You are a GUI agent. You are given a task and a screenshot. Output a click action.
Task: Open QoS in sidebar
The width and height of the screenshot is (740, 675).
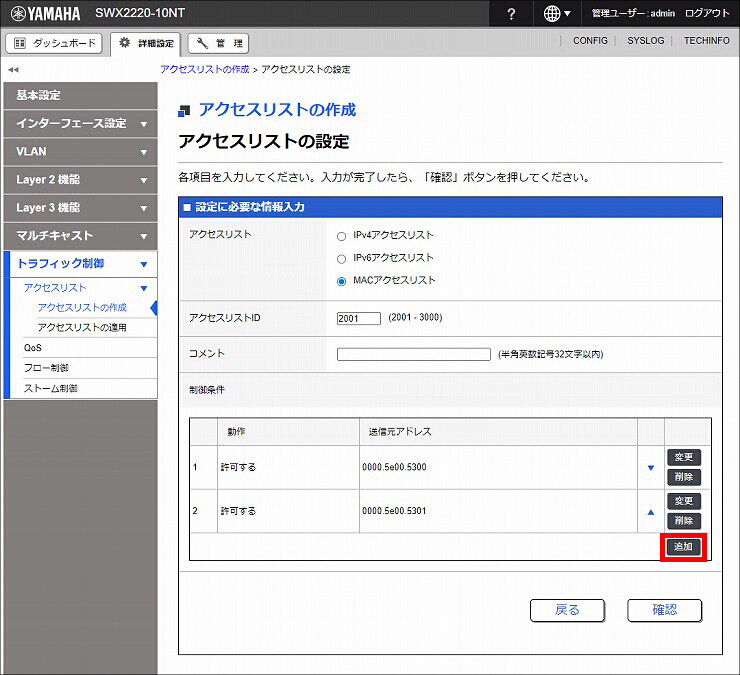click(33, 348)
